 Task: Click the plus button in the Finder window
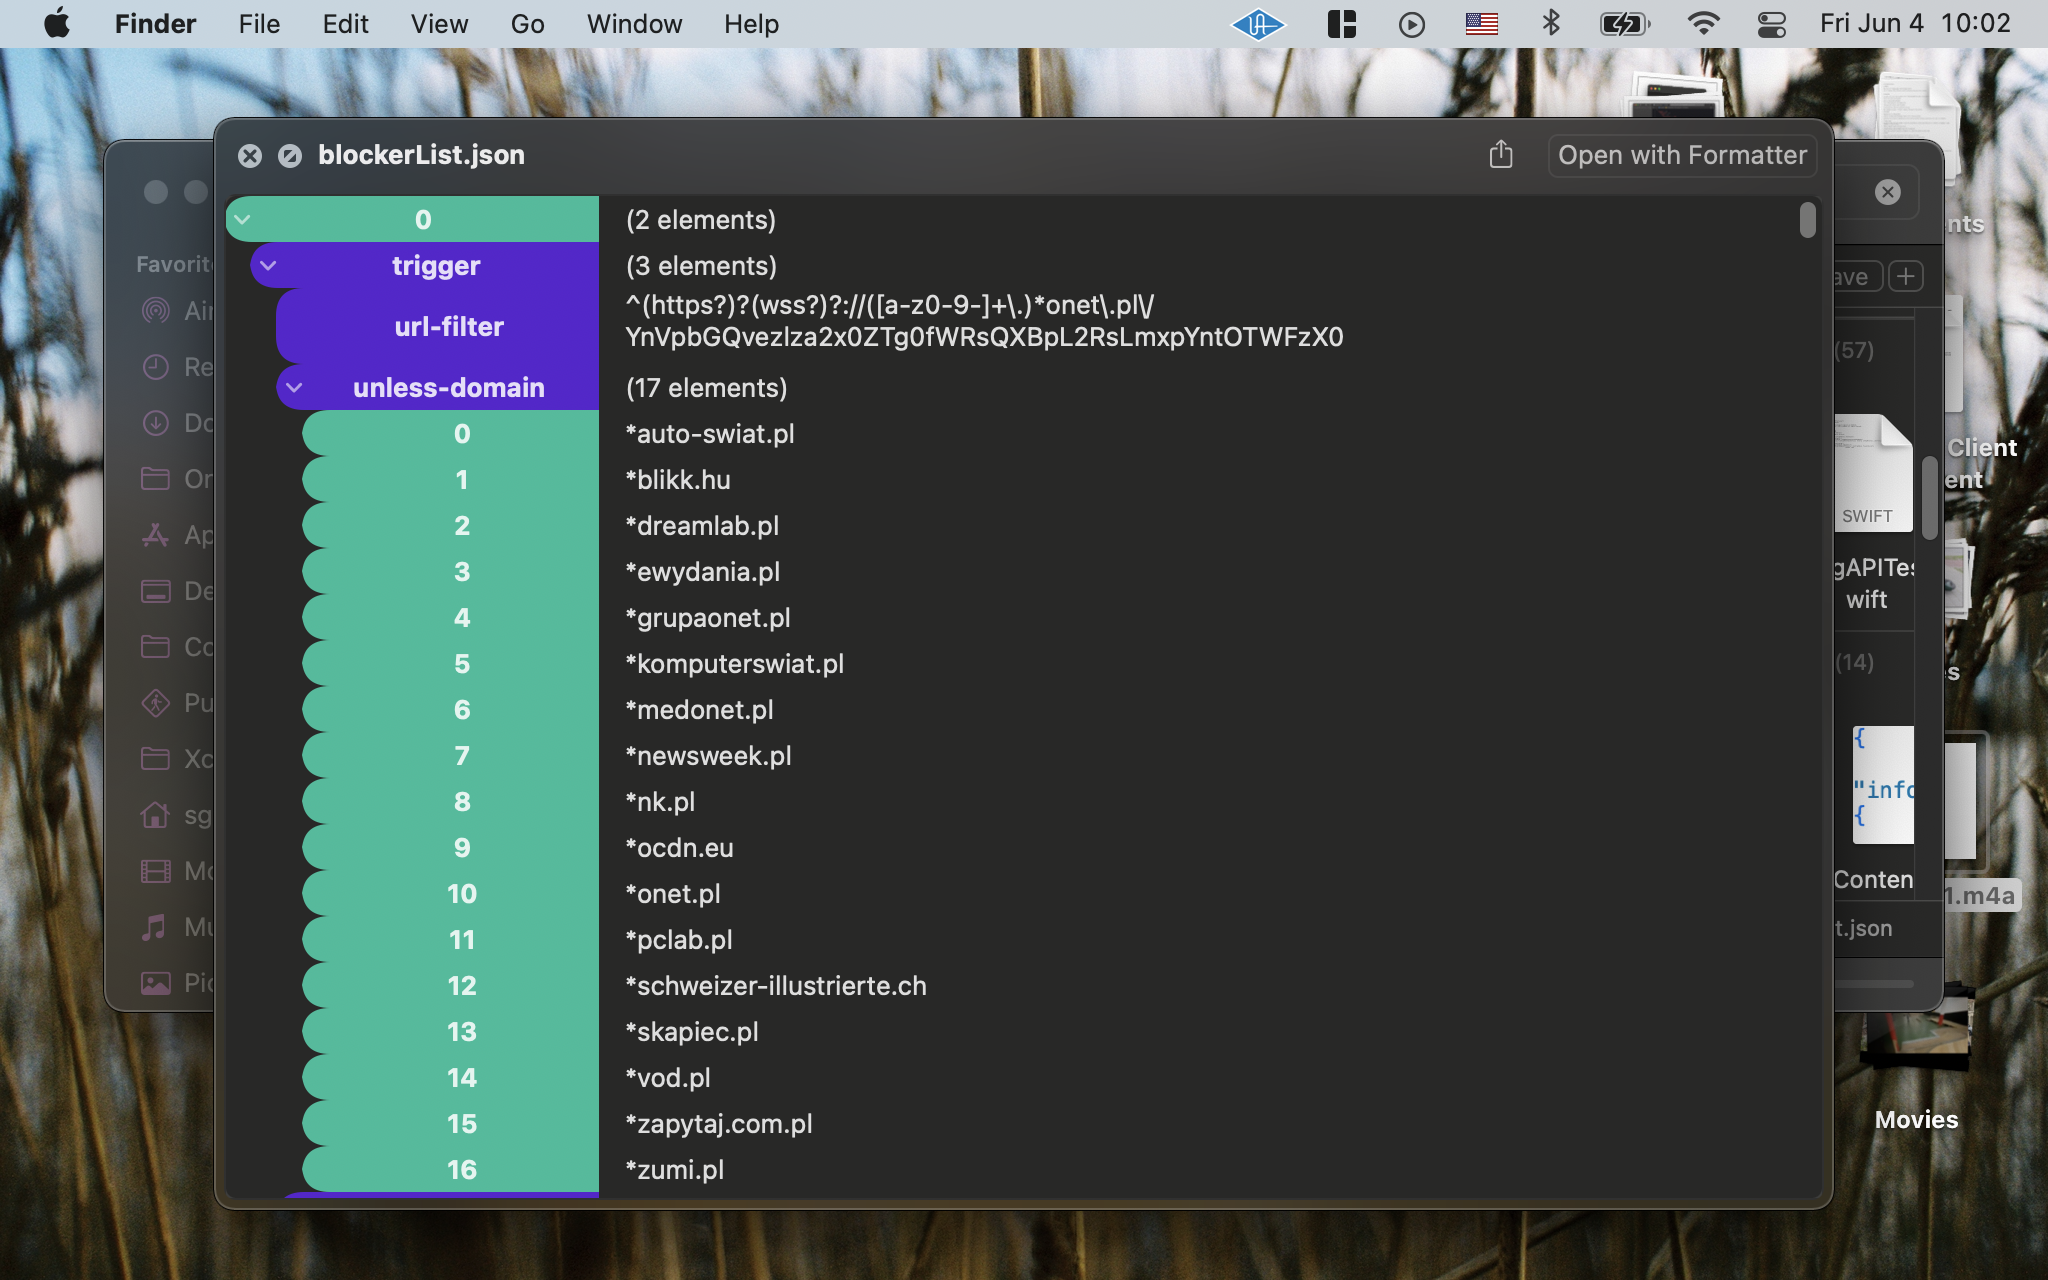pos(1907,277)
